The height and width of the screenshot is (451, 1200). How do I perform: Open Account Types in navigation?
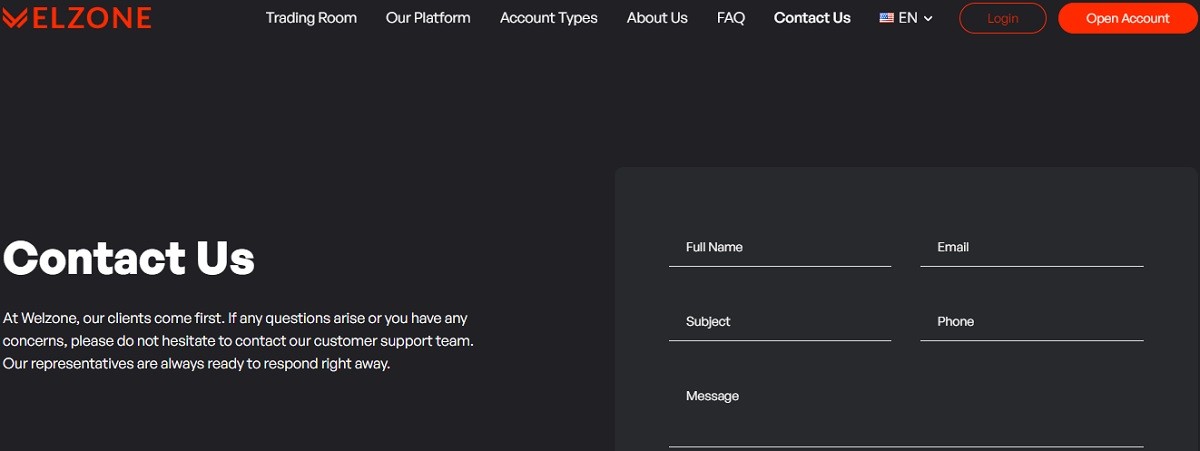[x=549, y=18]
